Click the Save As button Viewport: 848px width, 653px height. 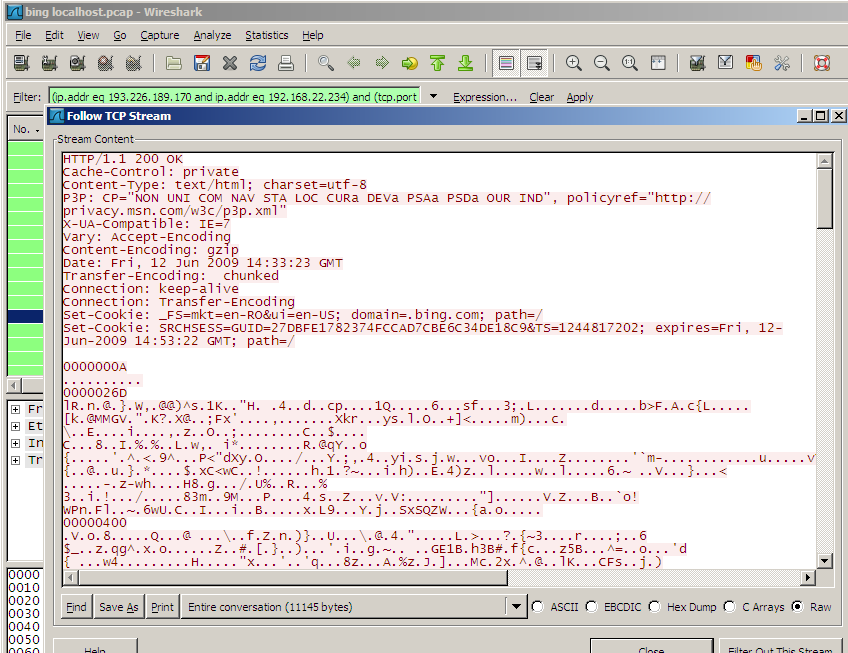119,607
